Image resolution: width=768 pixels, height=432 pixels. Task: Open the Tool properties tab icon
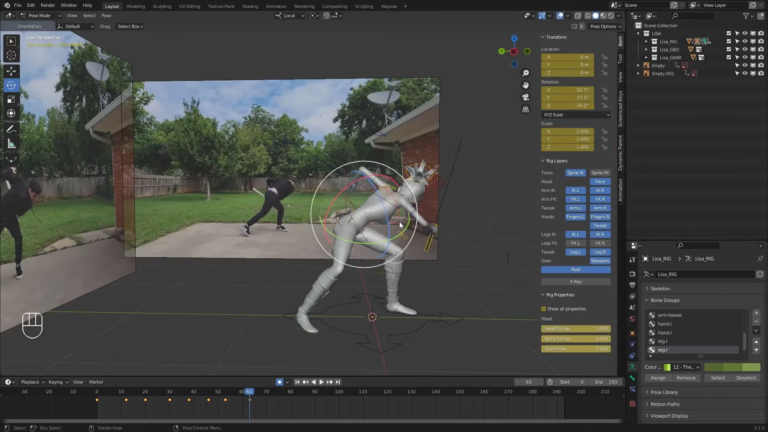coord(632,259)
